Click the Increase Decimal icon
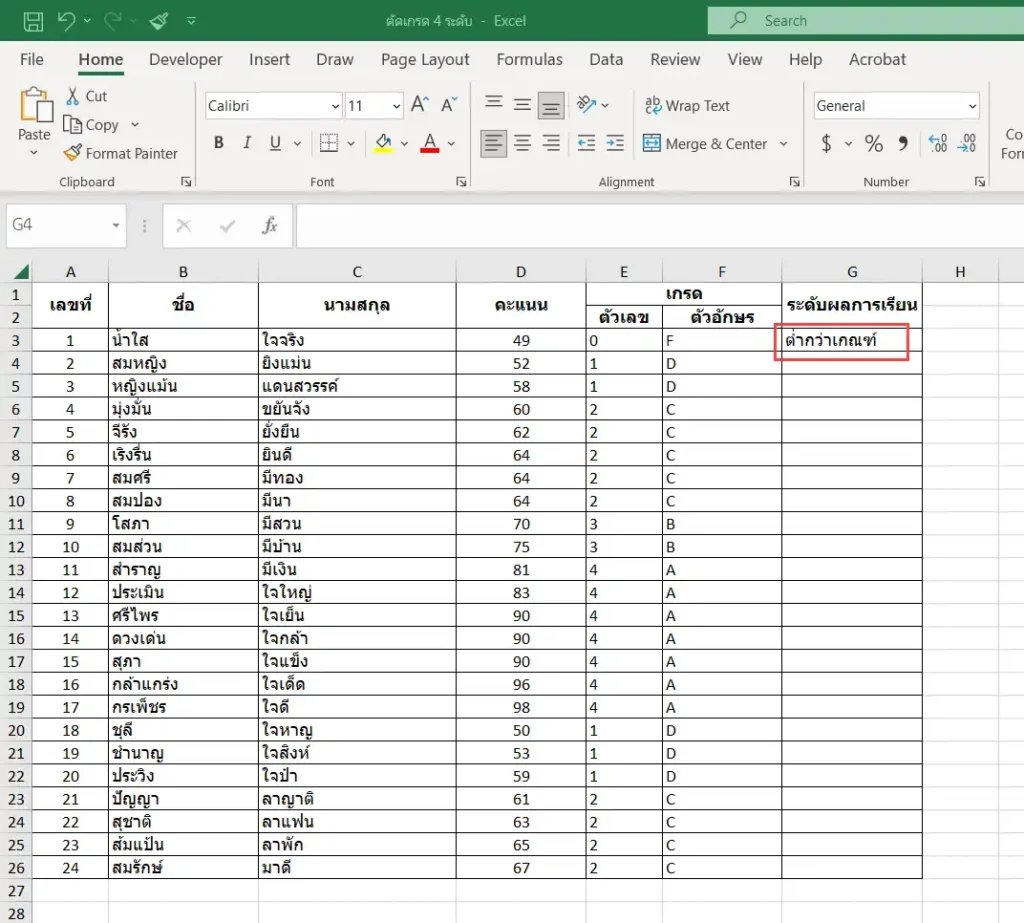 point(937,143)
